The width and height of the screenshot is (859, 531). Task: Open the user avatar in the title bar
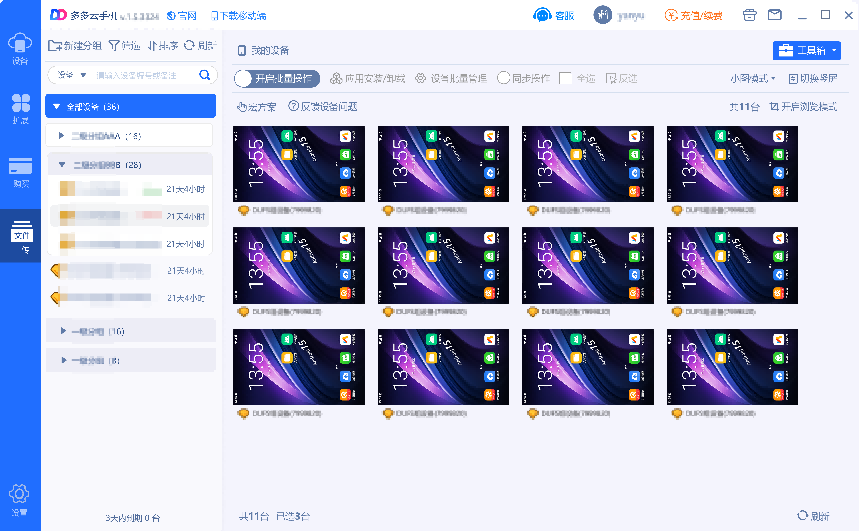[x=603, y=15]
